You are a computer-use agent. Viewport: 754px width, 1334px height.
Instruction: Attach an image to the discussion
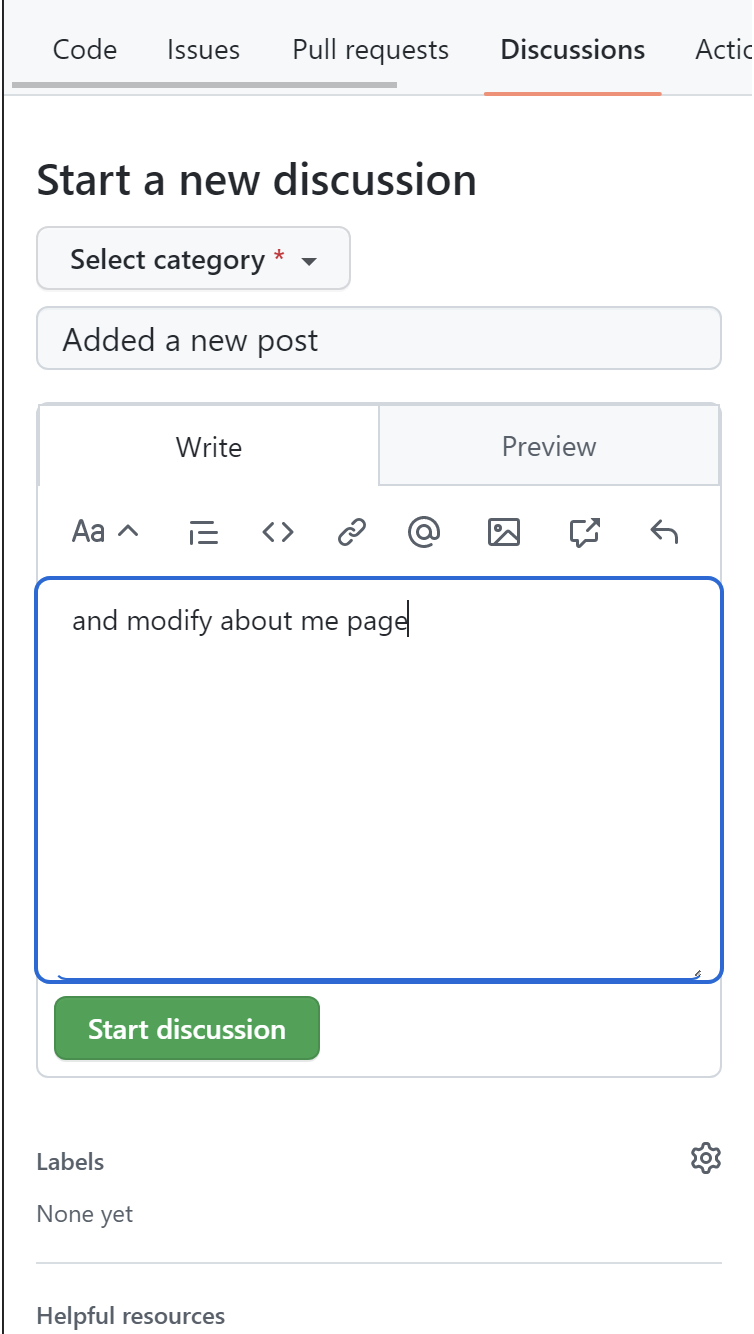tap(505, 531)
